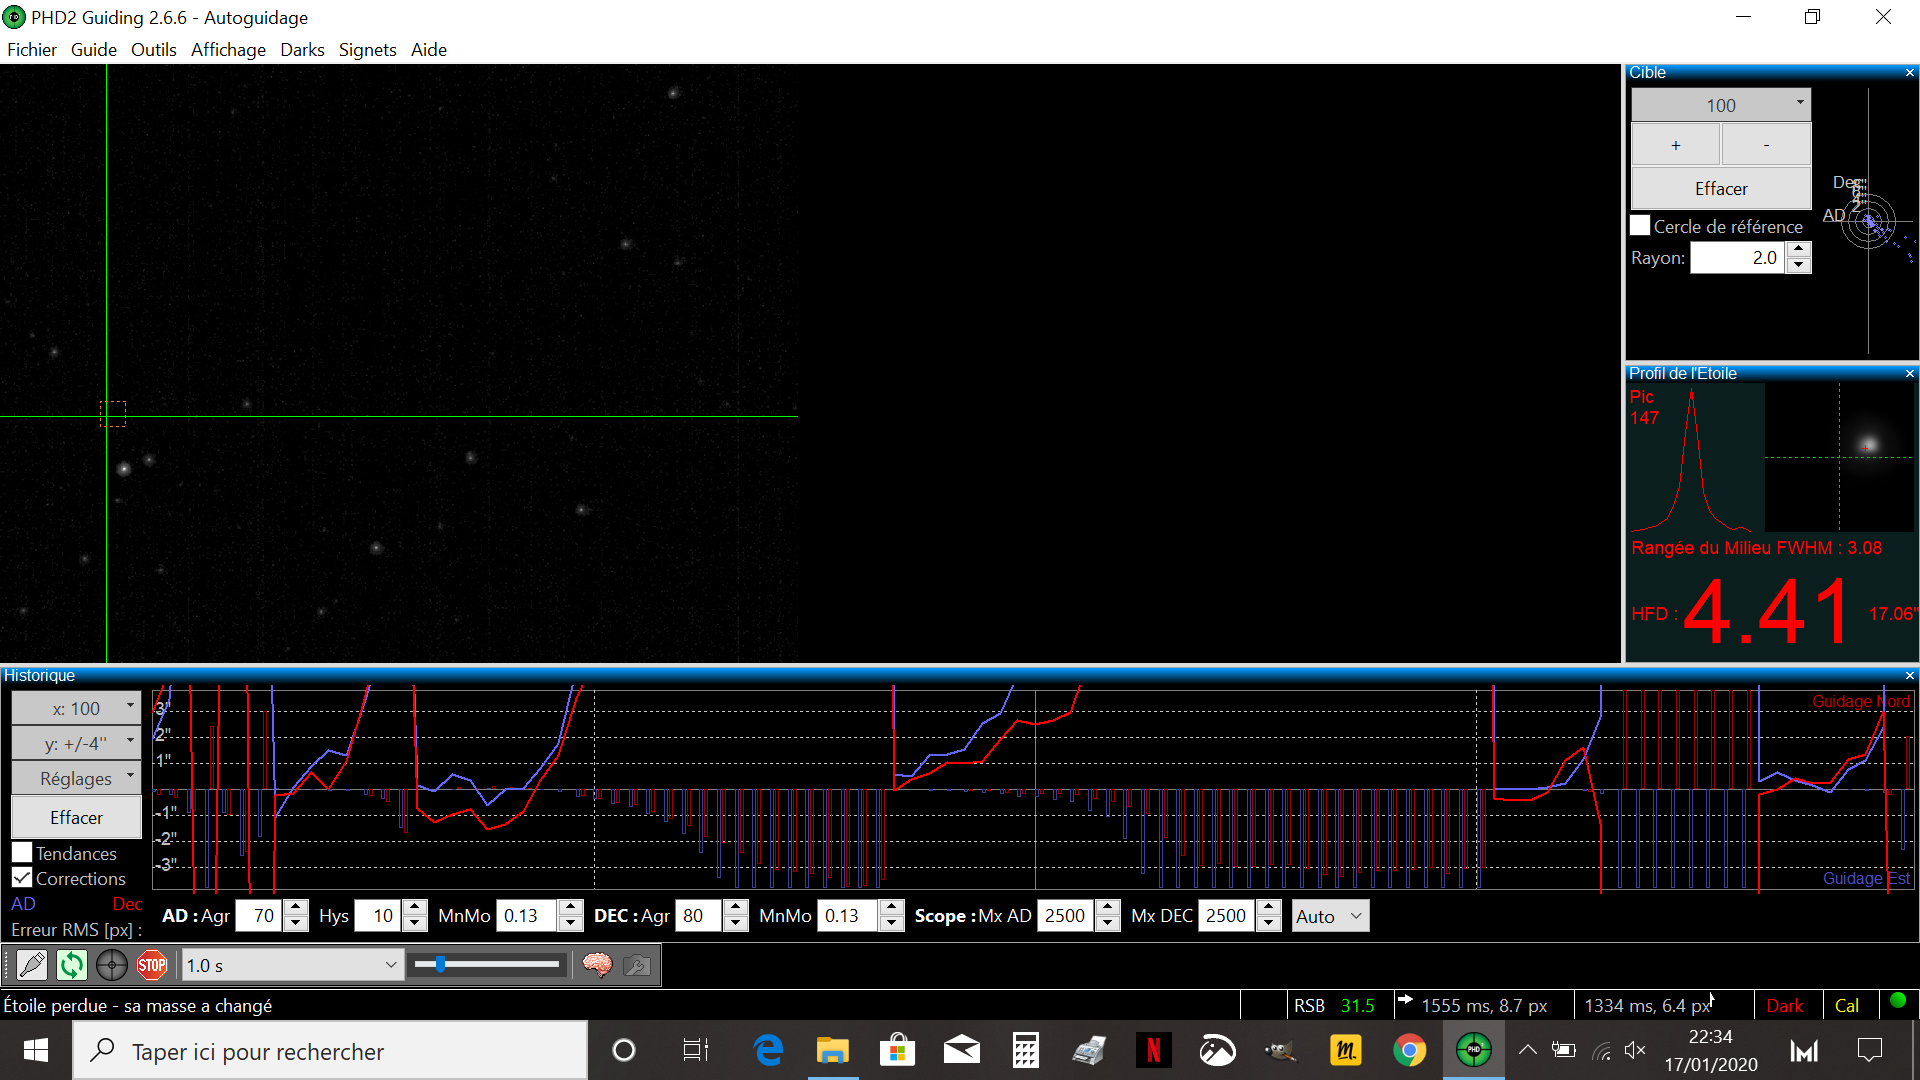Click Effacer in the Cible panel
The image size is (1920, 1080).
pyautogui.click(x=1720, y=188)
